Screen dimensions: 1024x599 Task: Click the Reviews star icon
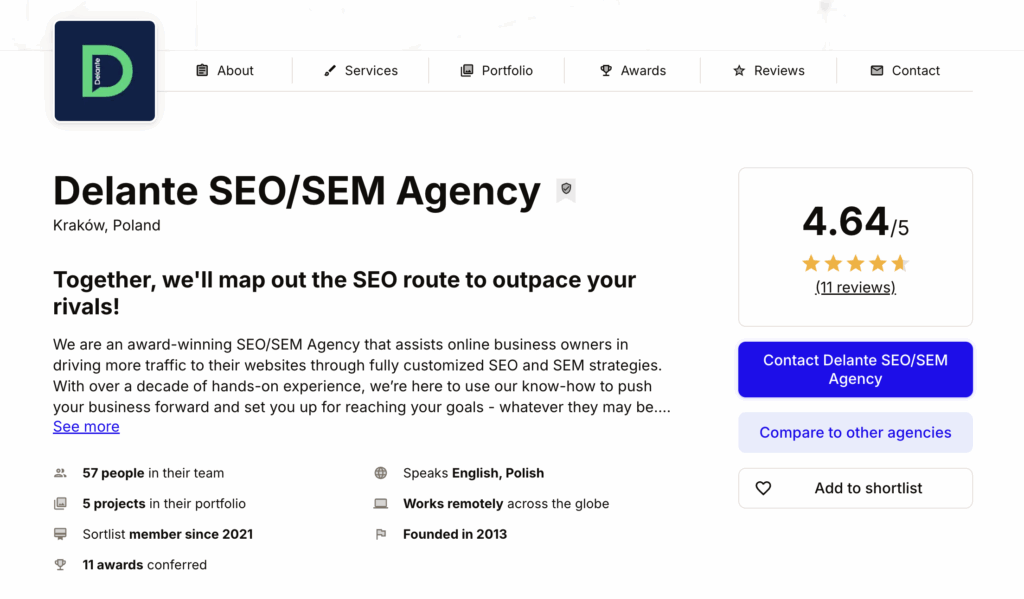pos(739,71)
